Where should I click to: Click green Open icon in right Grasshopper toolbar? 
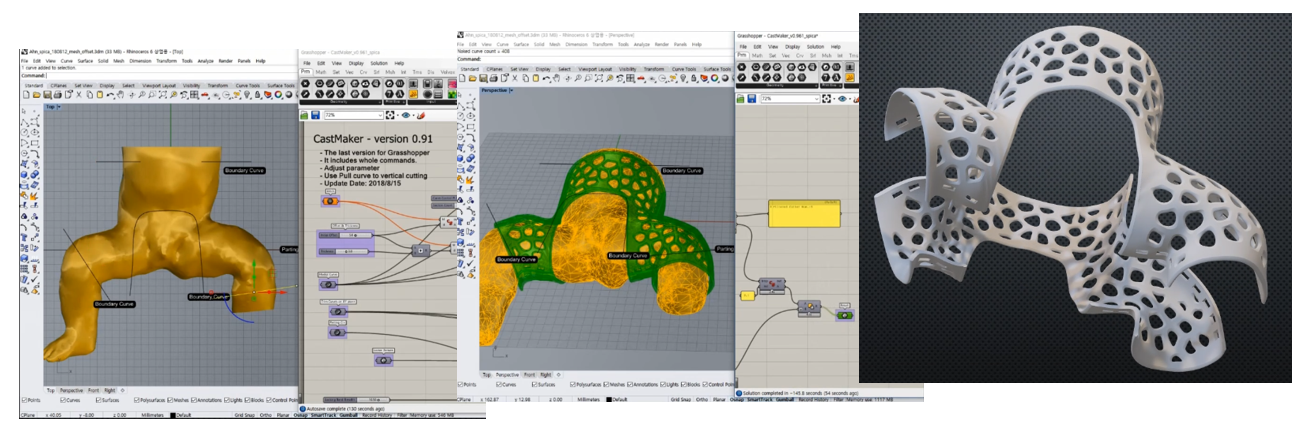pyautogui.click(x=741, y=99)
